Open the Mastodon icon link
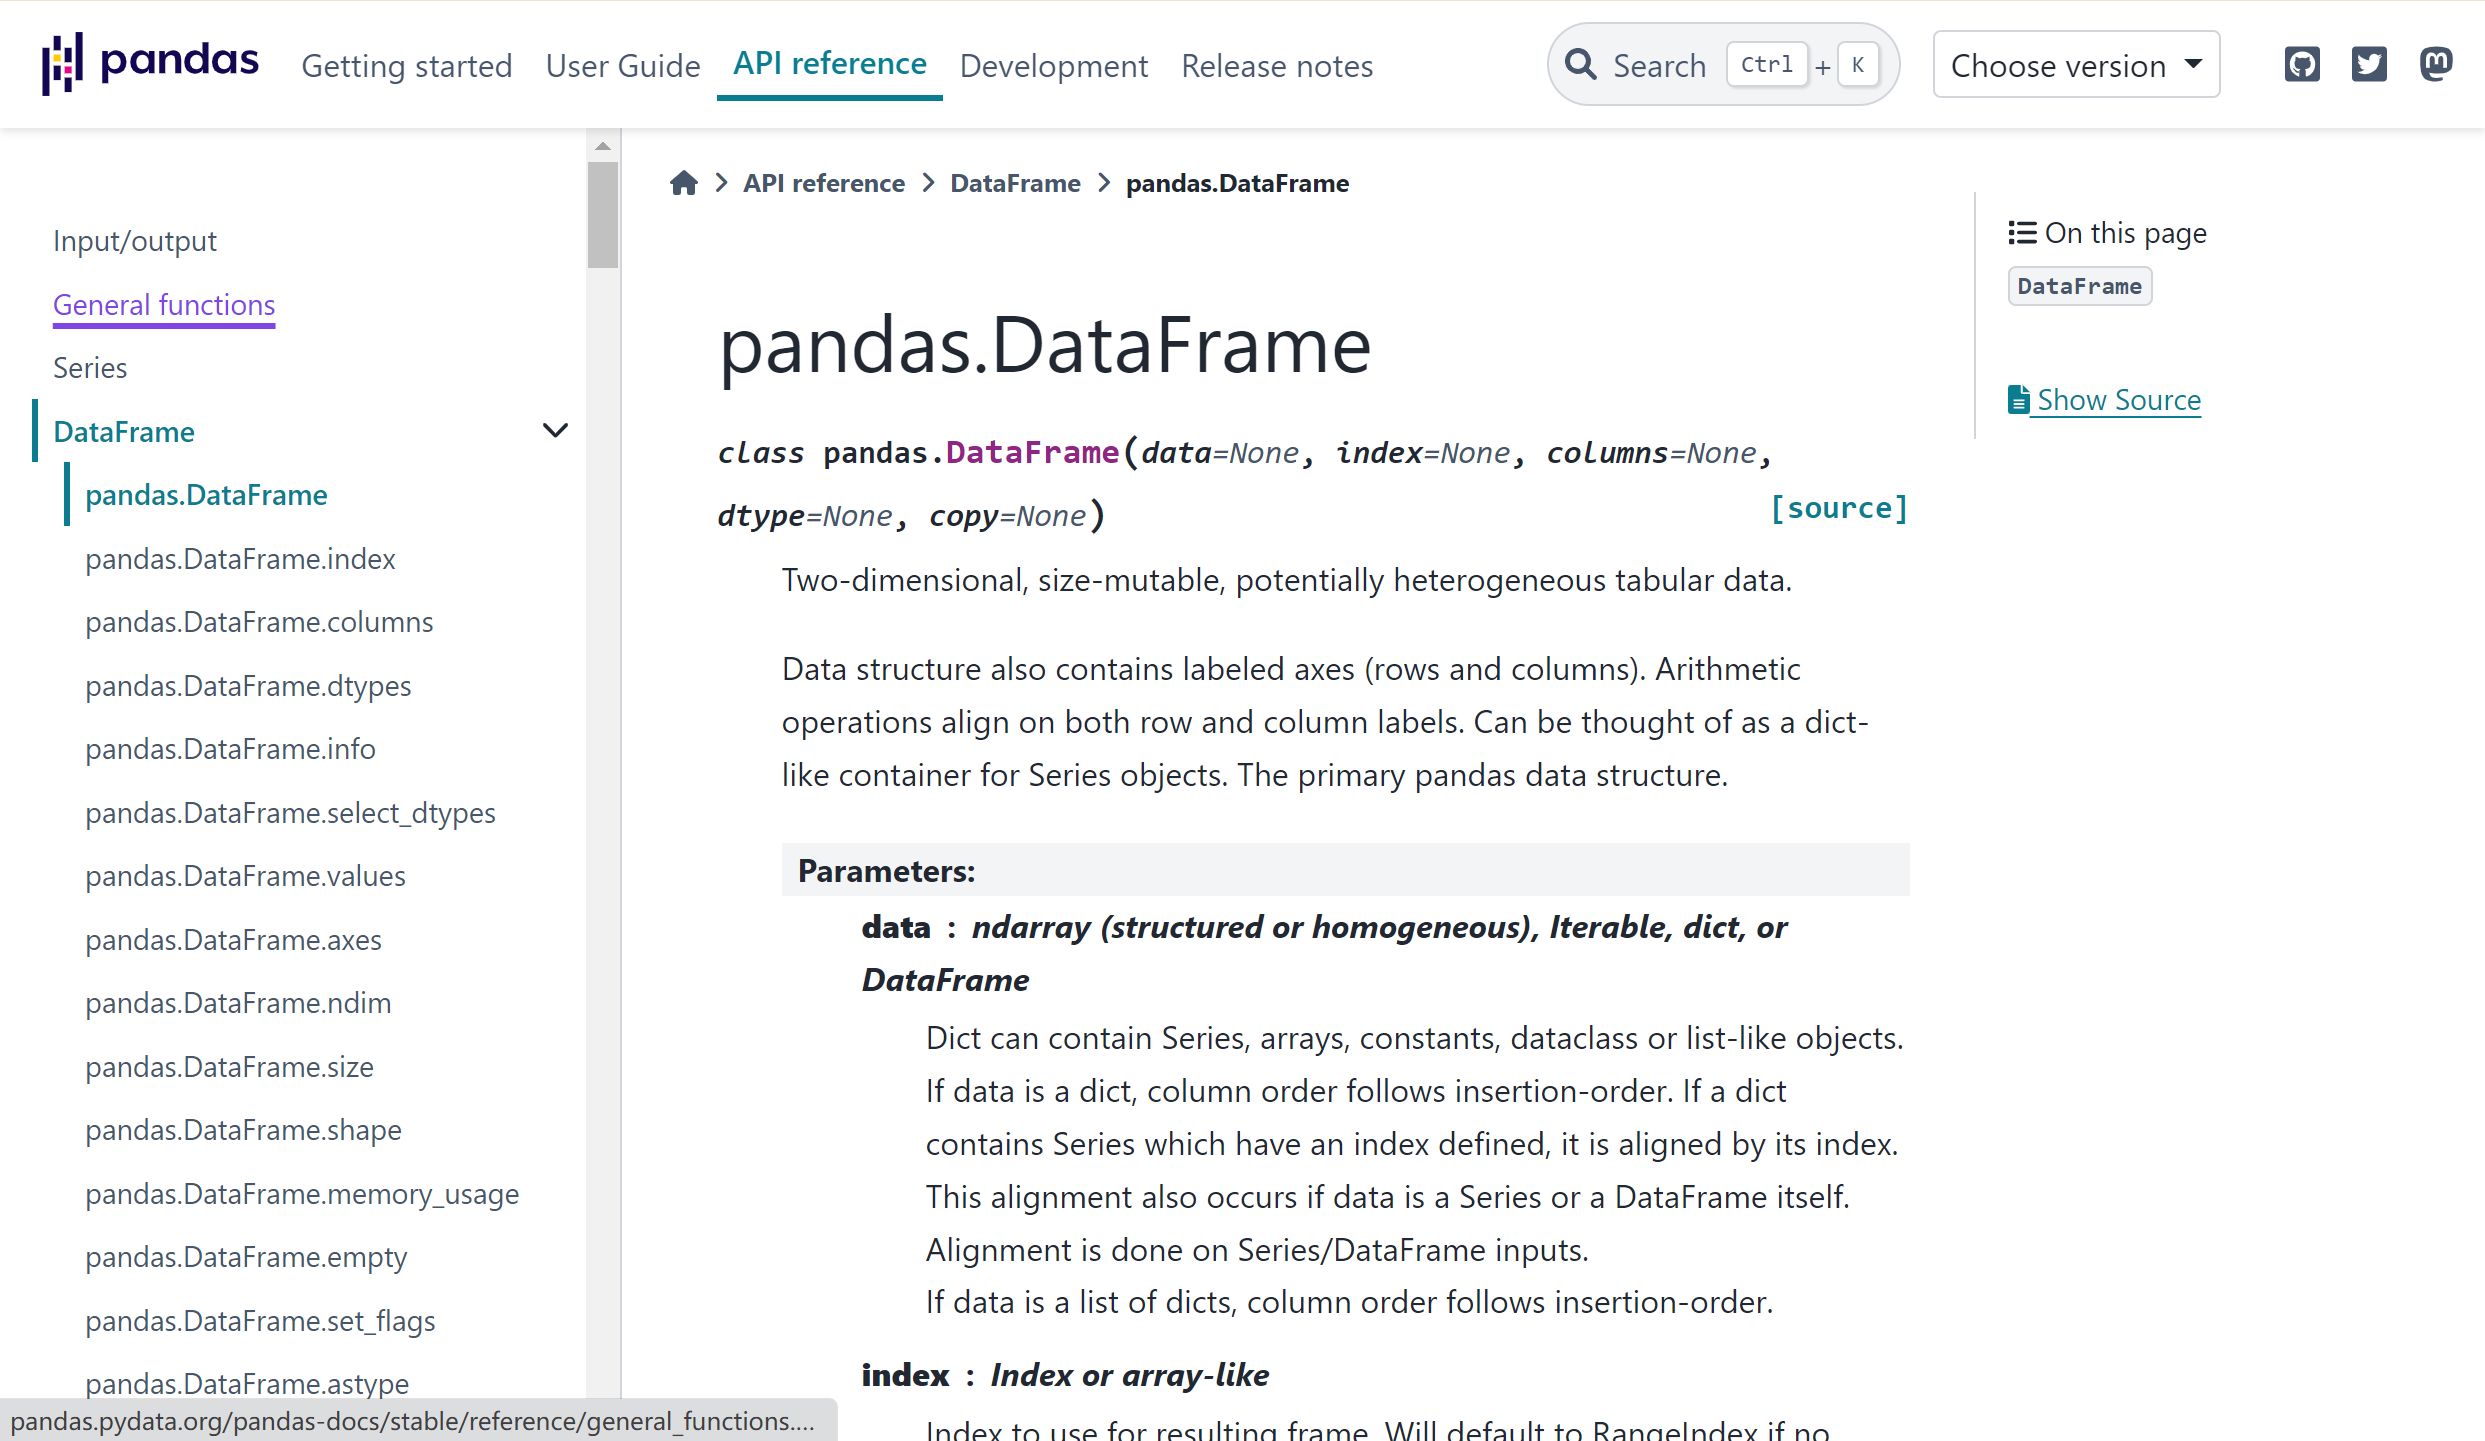This screenshot has height=1441, width=2485. [x=2436, y=65]
